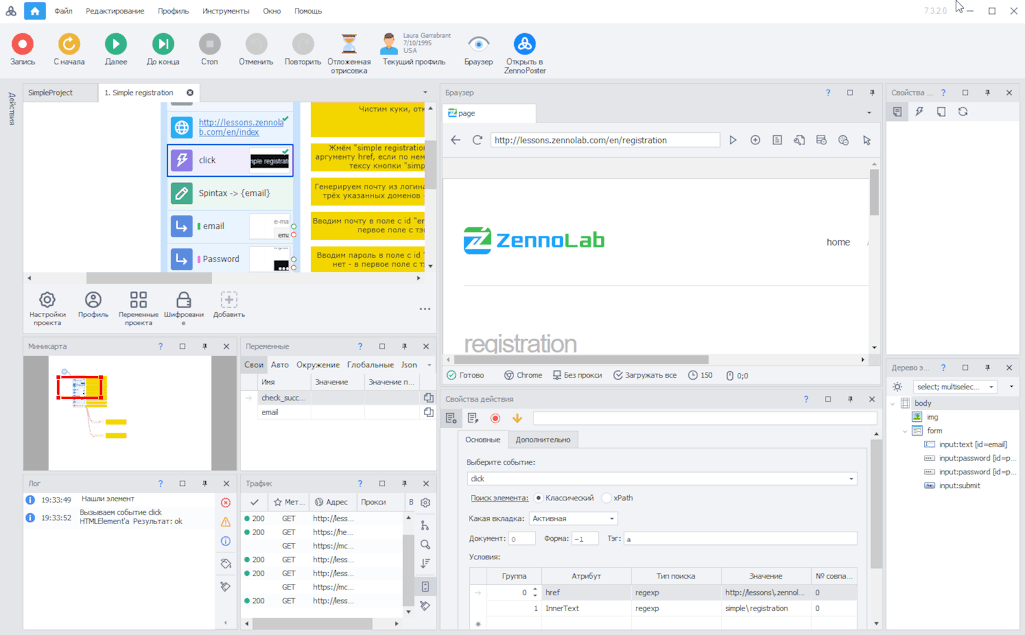Click the До конца run-to-end button
1025x635 pixels.
pyautogui.click(x=162, y=44)
